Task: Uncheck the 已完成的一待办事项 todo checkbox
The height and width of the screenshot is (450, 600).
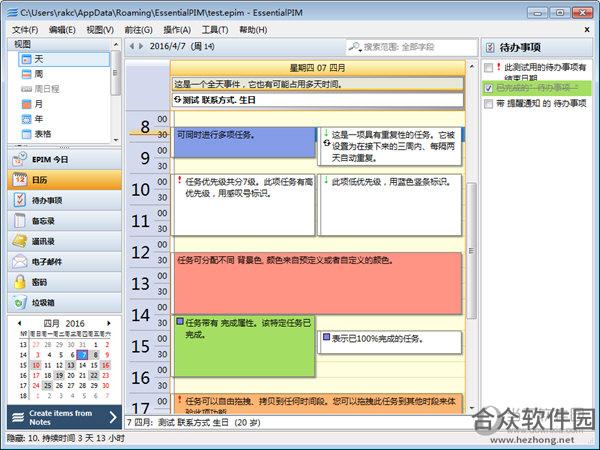Action: click(x=489, y=88)
